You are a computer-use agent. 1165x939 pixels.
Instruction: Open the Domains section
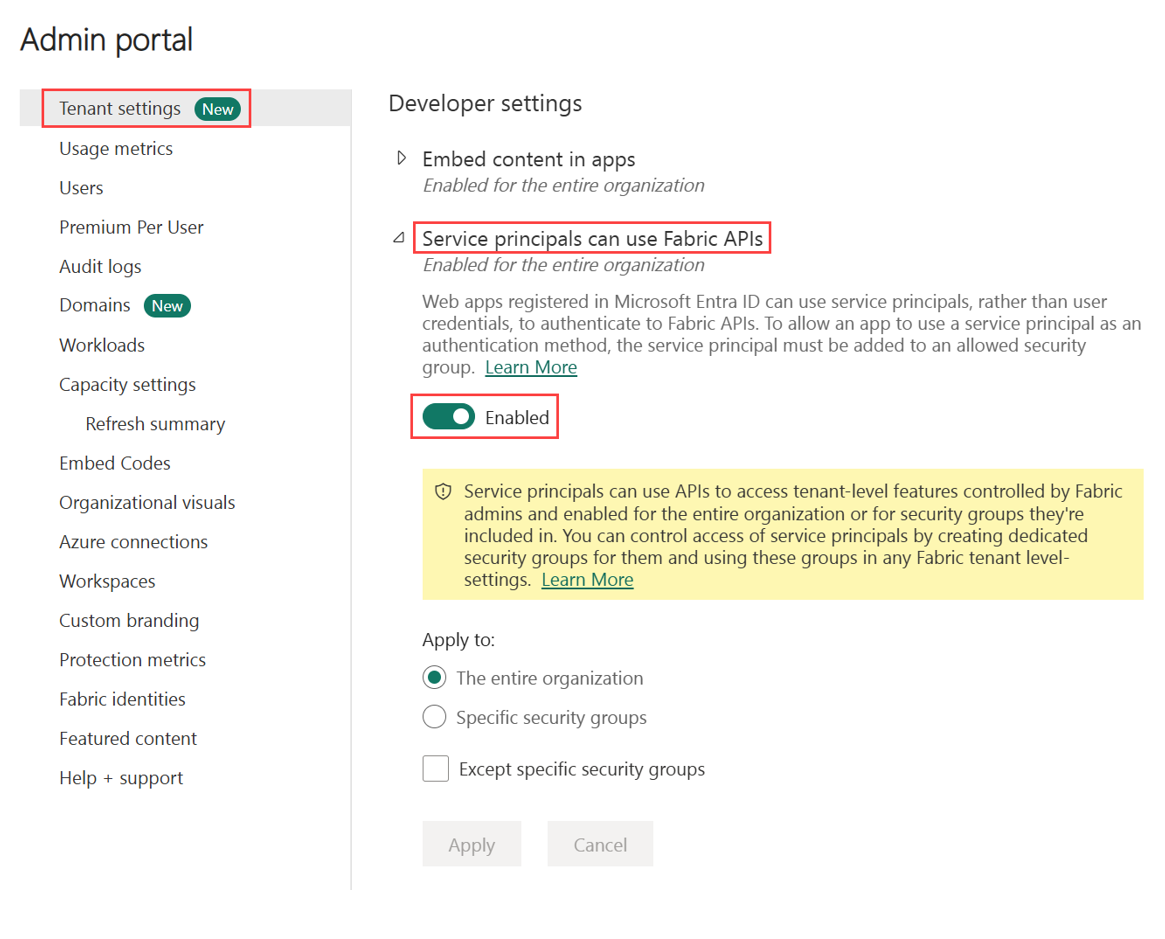pos(94,305)
